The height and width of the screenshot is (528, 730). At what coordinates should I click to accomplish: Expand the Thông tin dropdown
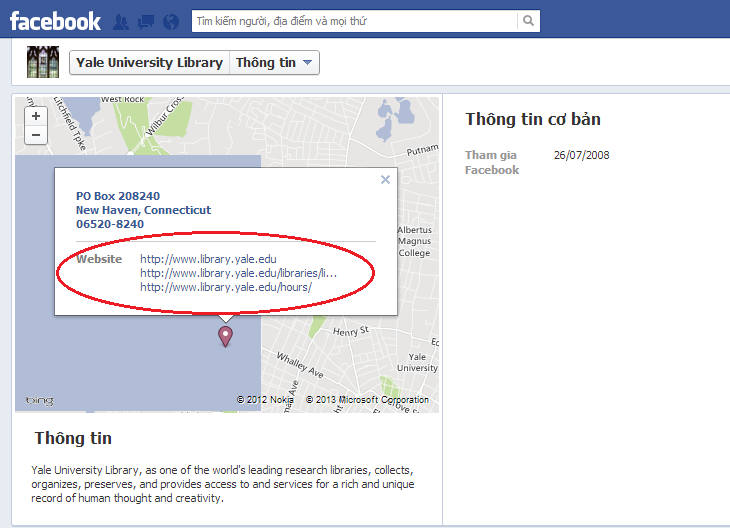(x=275, y=63)
